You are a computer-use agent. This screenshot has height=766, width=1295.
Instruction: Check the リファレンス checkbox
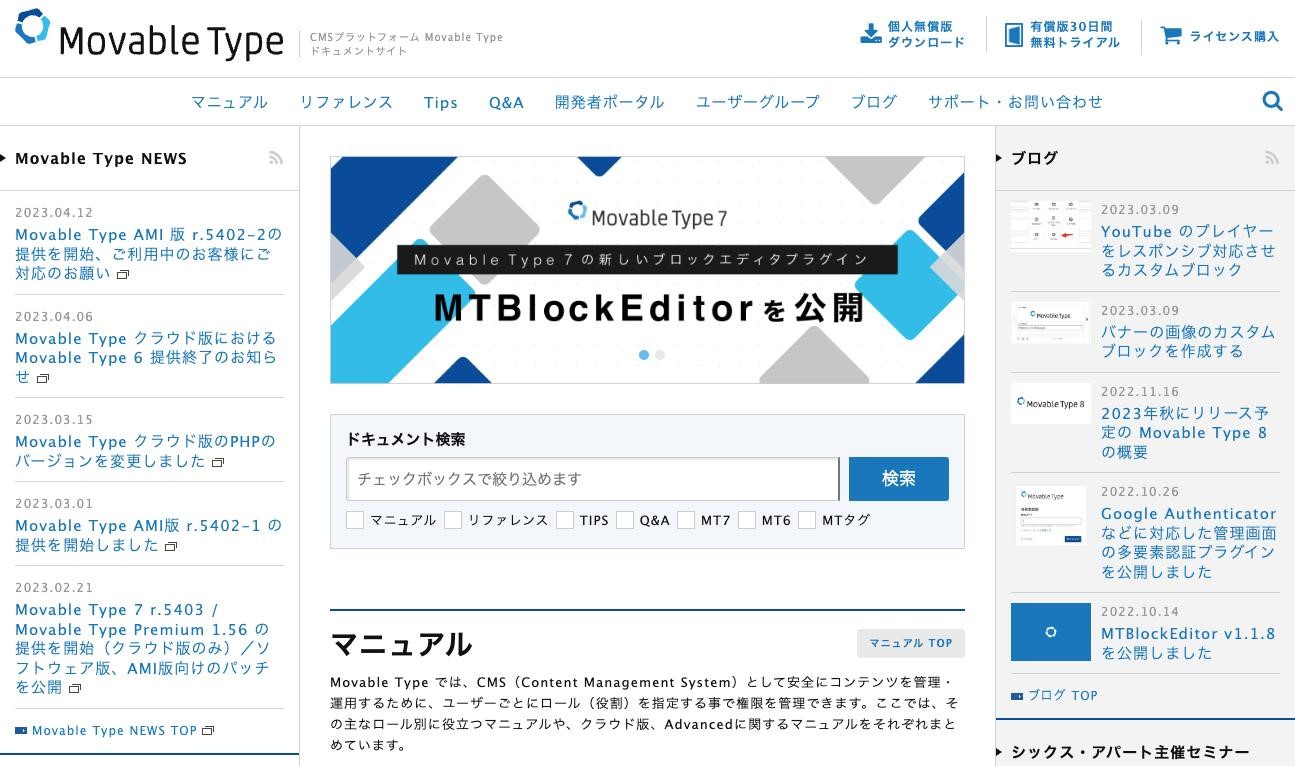pyautogui.click(x=453, y=520)
